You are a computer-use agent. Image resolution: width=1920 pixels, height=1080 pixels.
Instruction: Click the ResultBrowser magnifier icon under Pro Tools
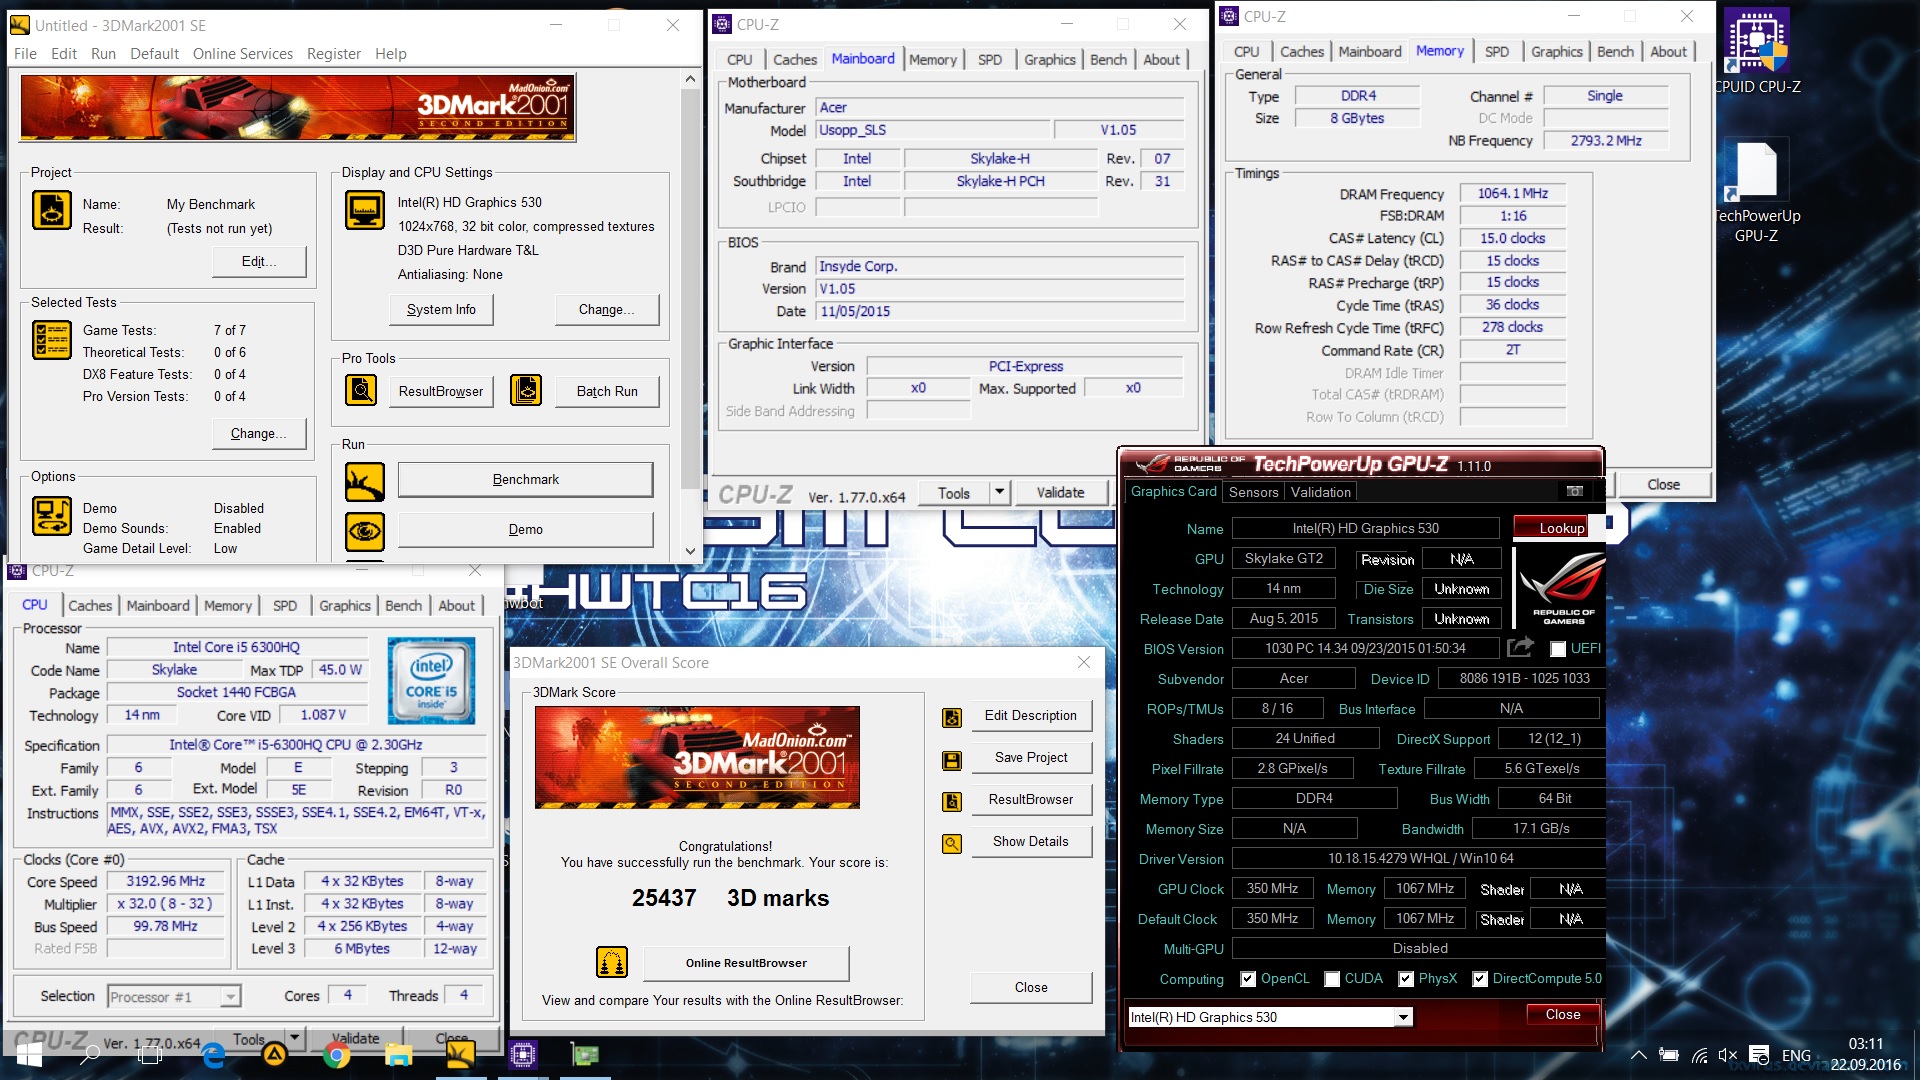[361, 390]
